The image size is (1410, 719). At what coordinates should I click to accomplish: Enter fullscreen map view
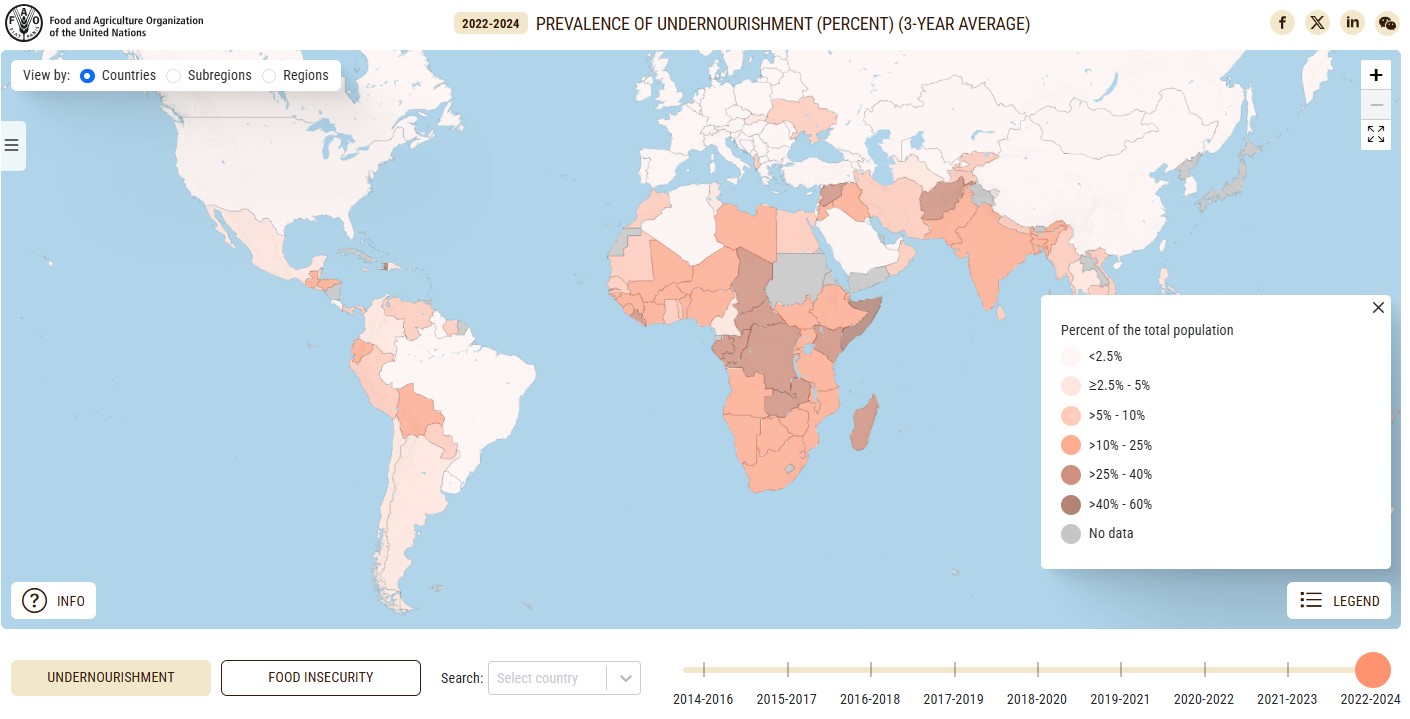[1376, 134]
